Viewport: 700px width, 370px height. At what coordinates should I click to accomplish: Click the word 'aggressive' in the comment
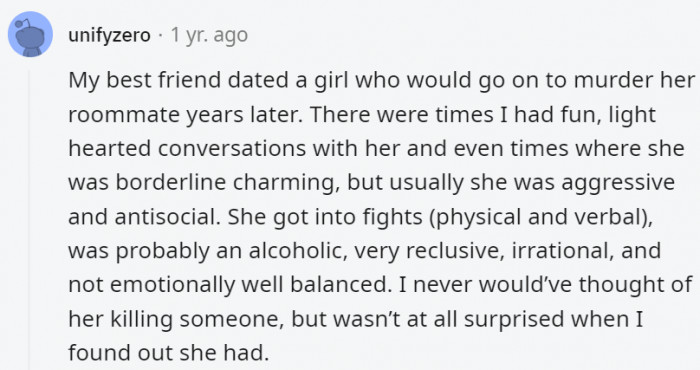618,183
